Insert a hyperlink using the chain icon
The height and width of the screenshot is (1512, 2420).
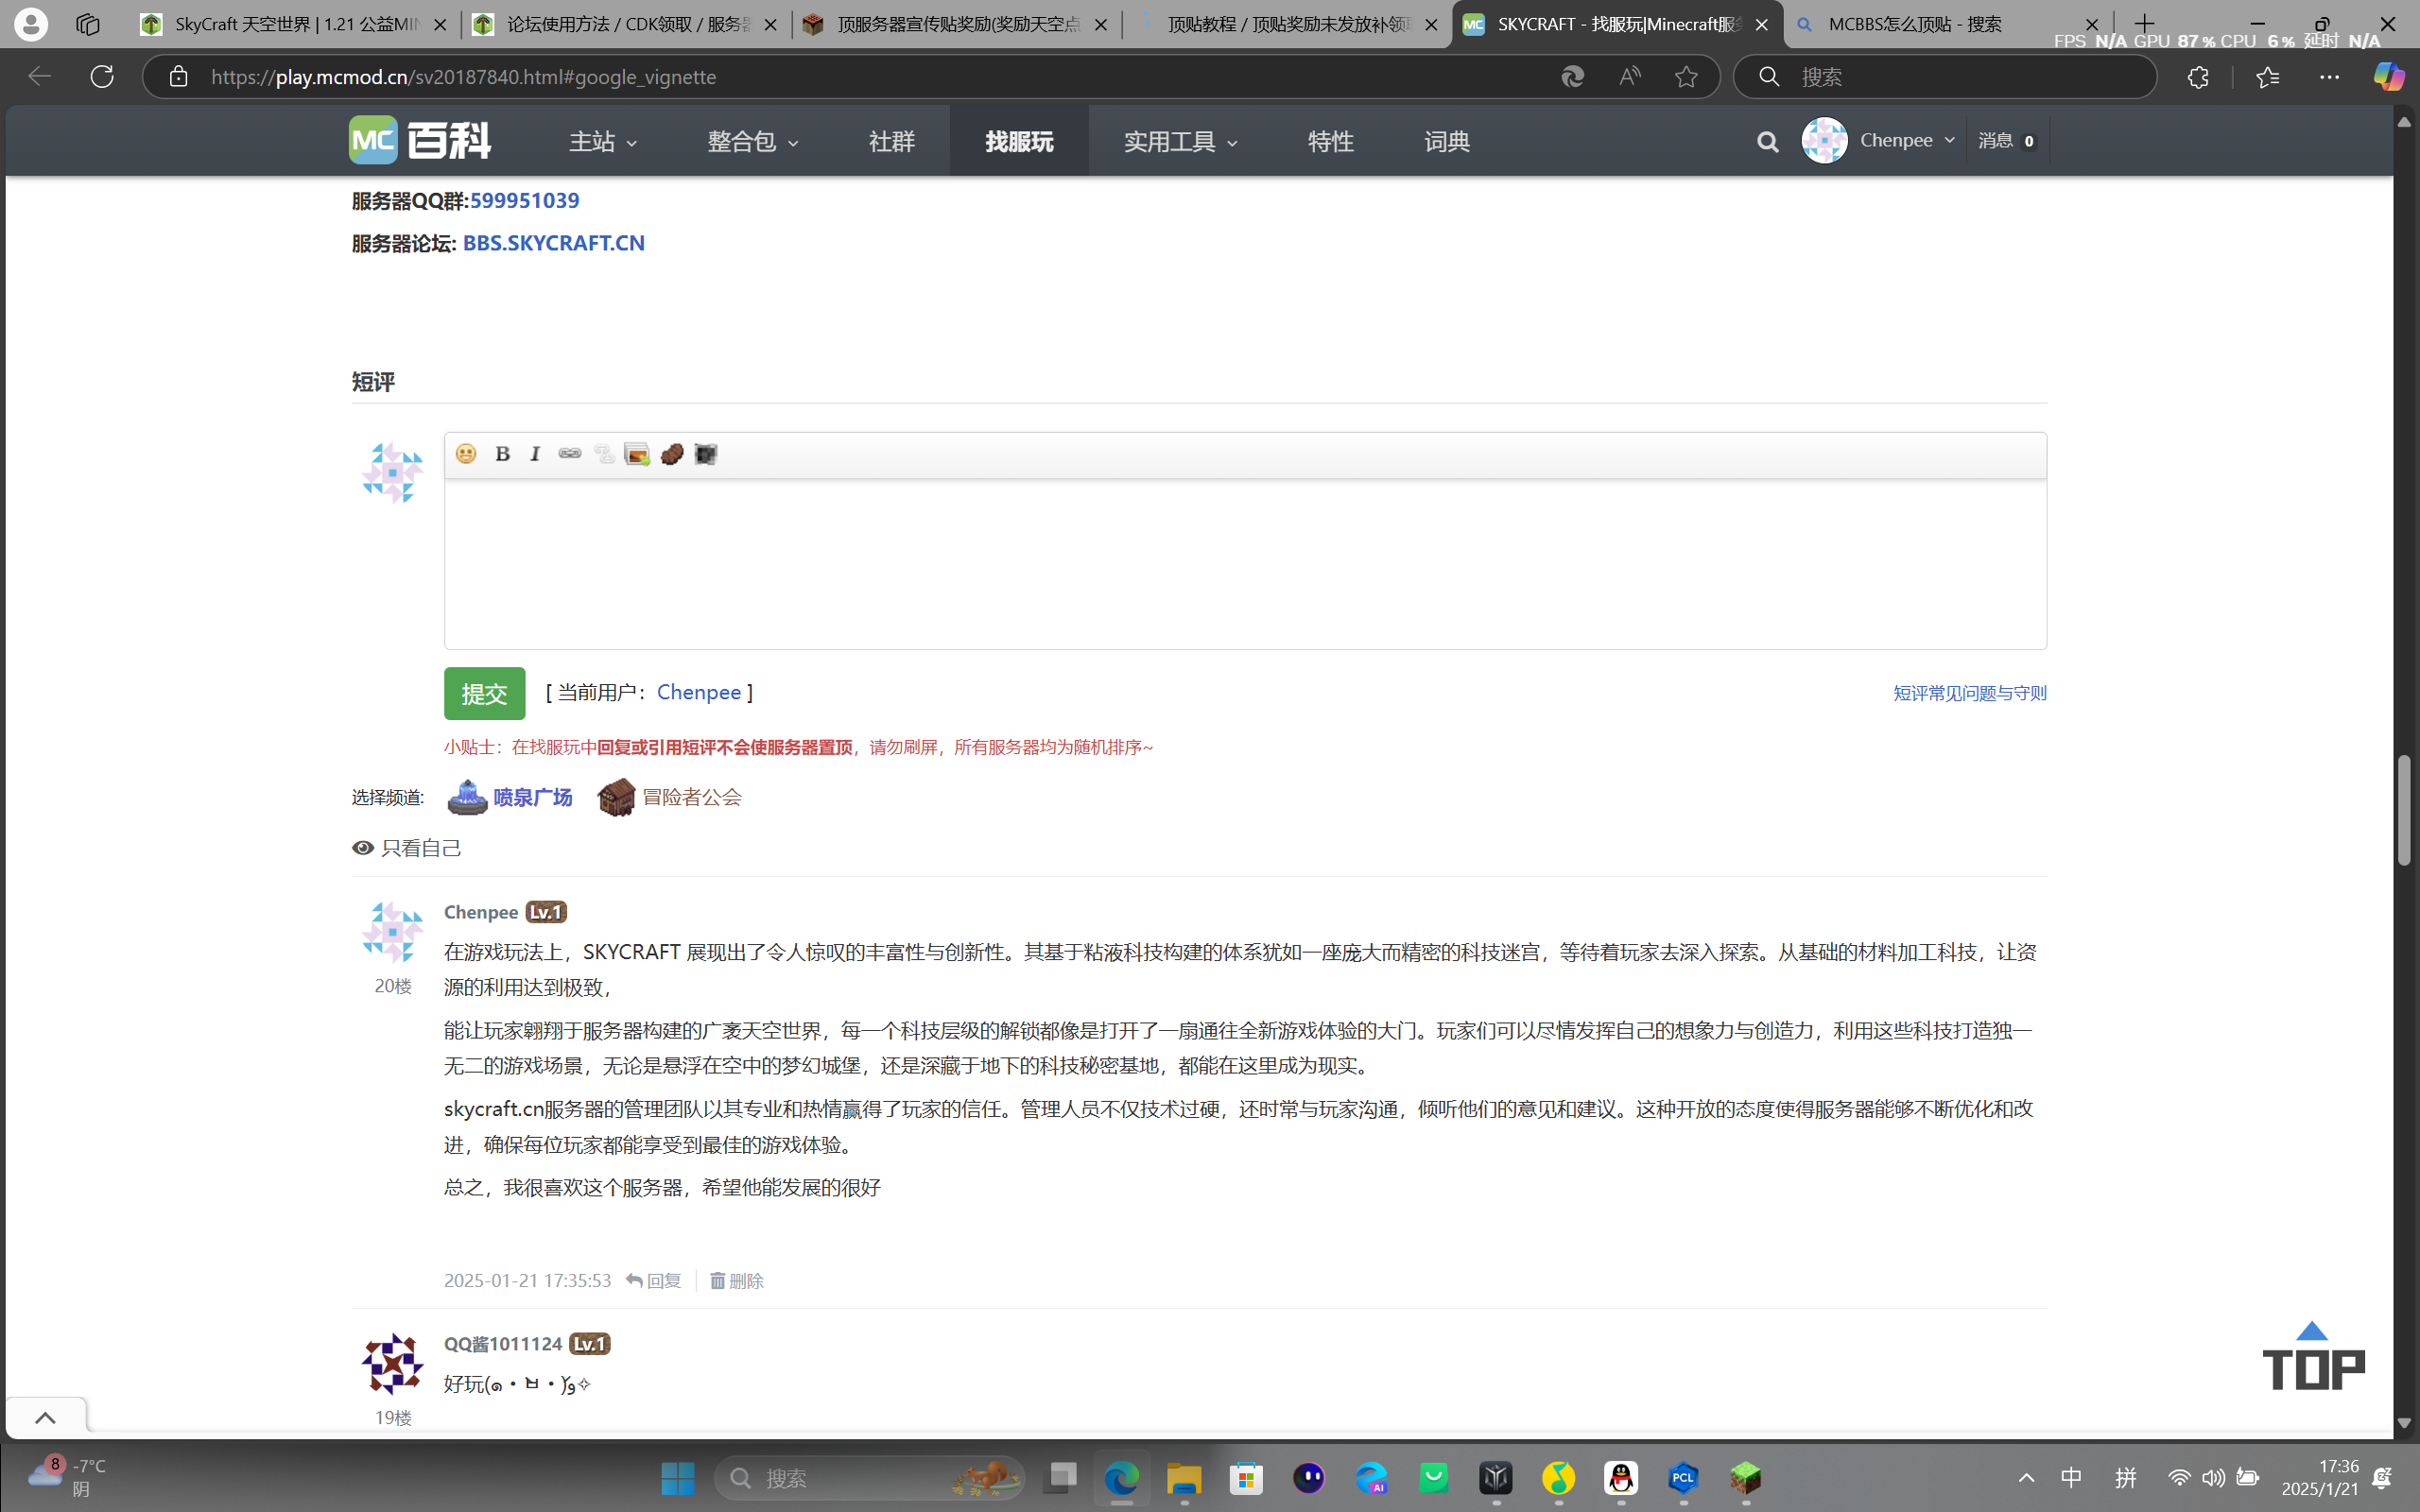tap(569, 454)
